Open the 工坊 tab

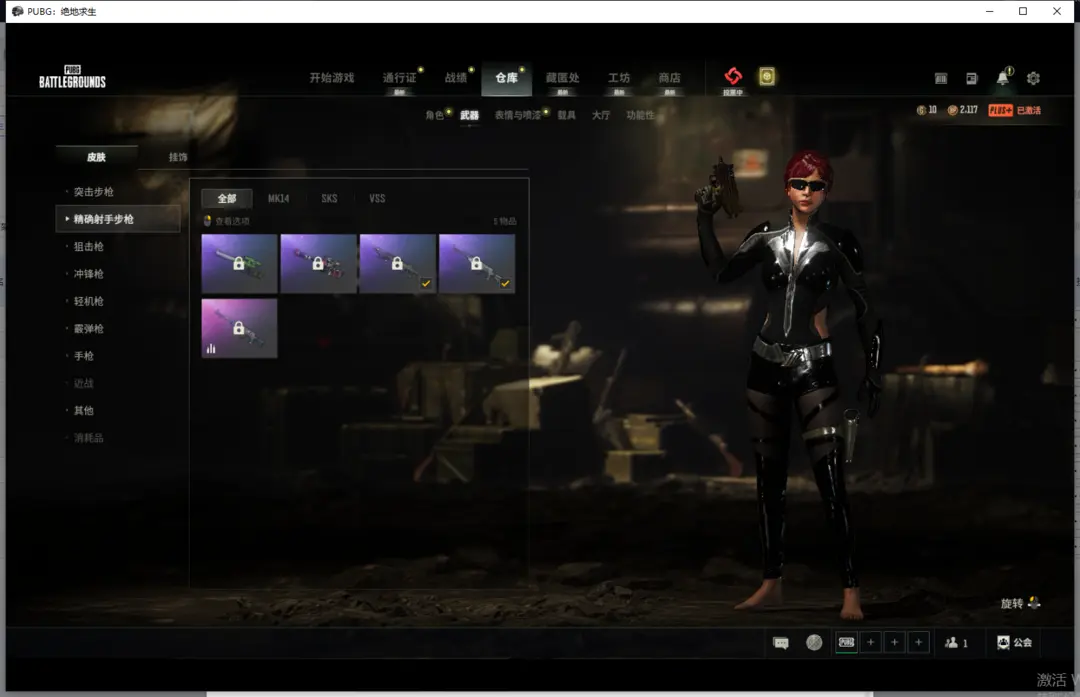click(619, 78)
